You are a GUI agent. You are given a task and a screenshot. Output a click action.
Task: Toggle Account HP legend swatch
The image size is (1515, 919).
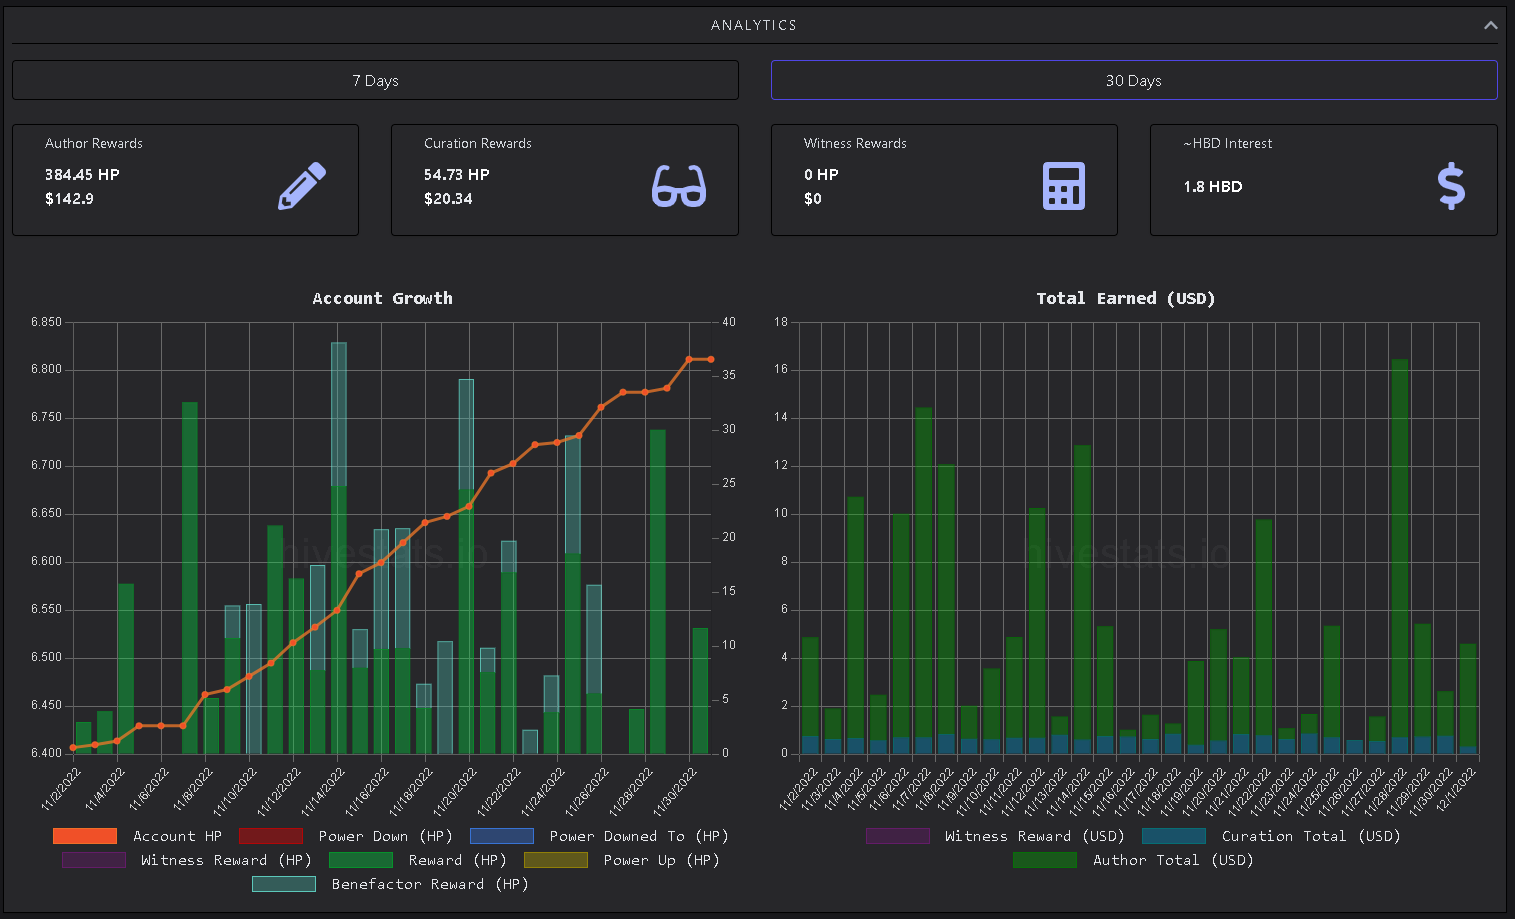[x=85, y=836]
